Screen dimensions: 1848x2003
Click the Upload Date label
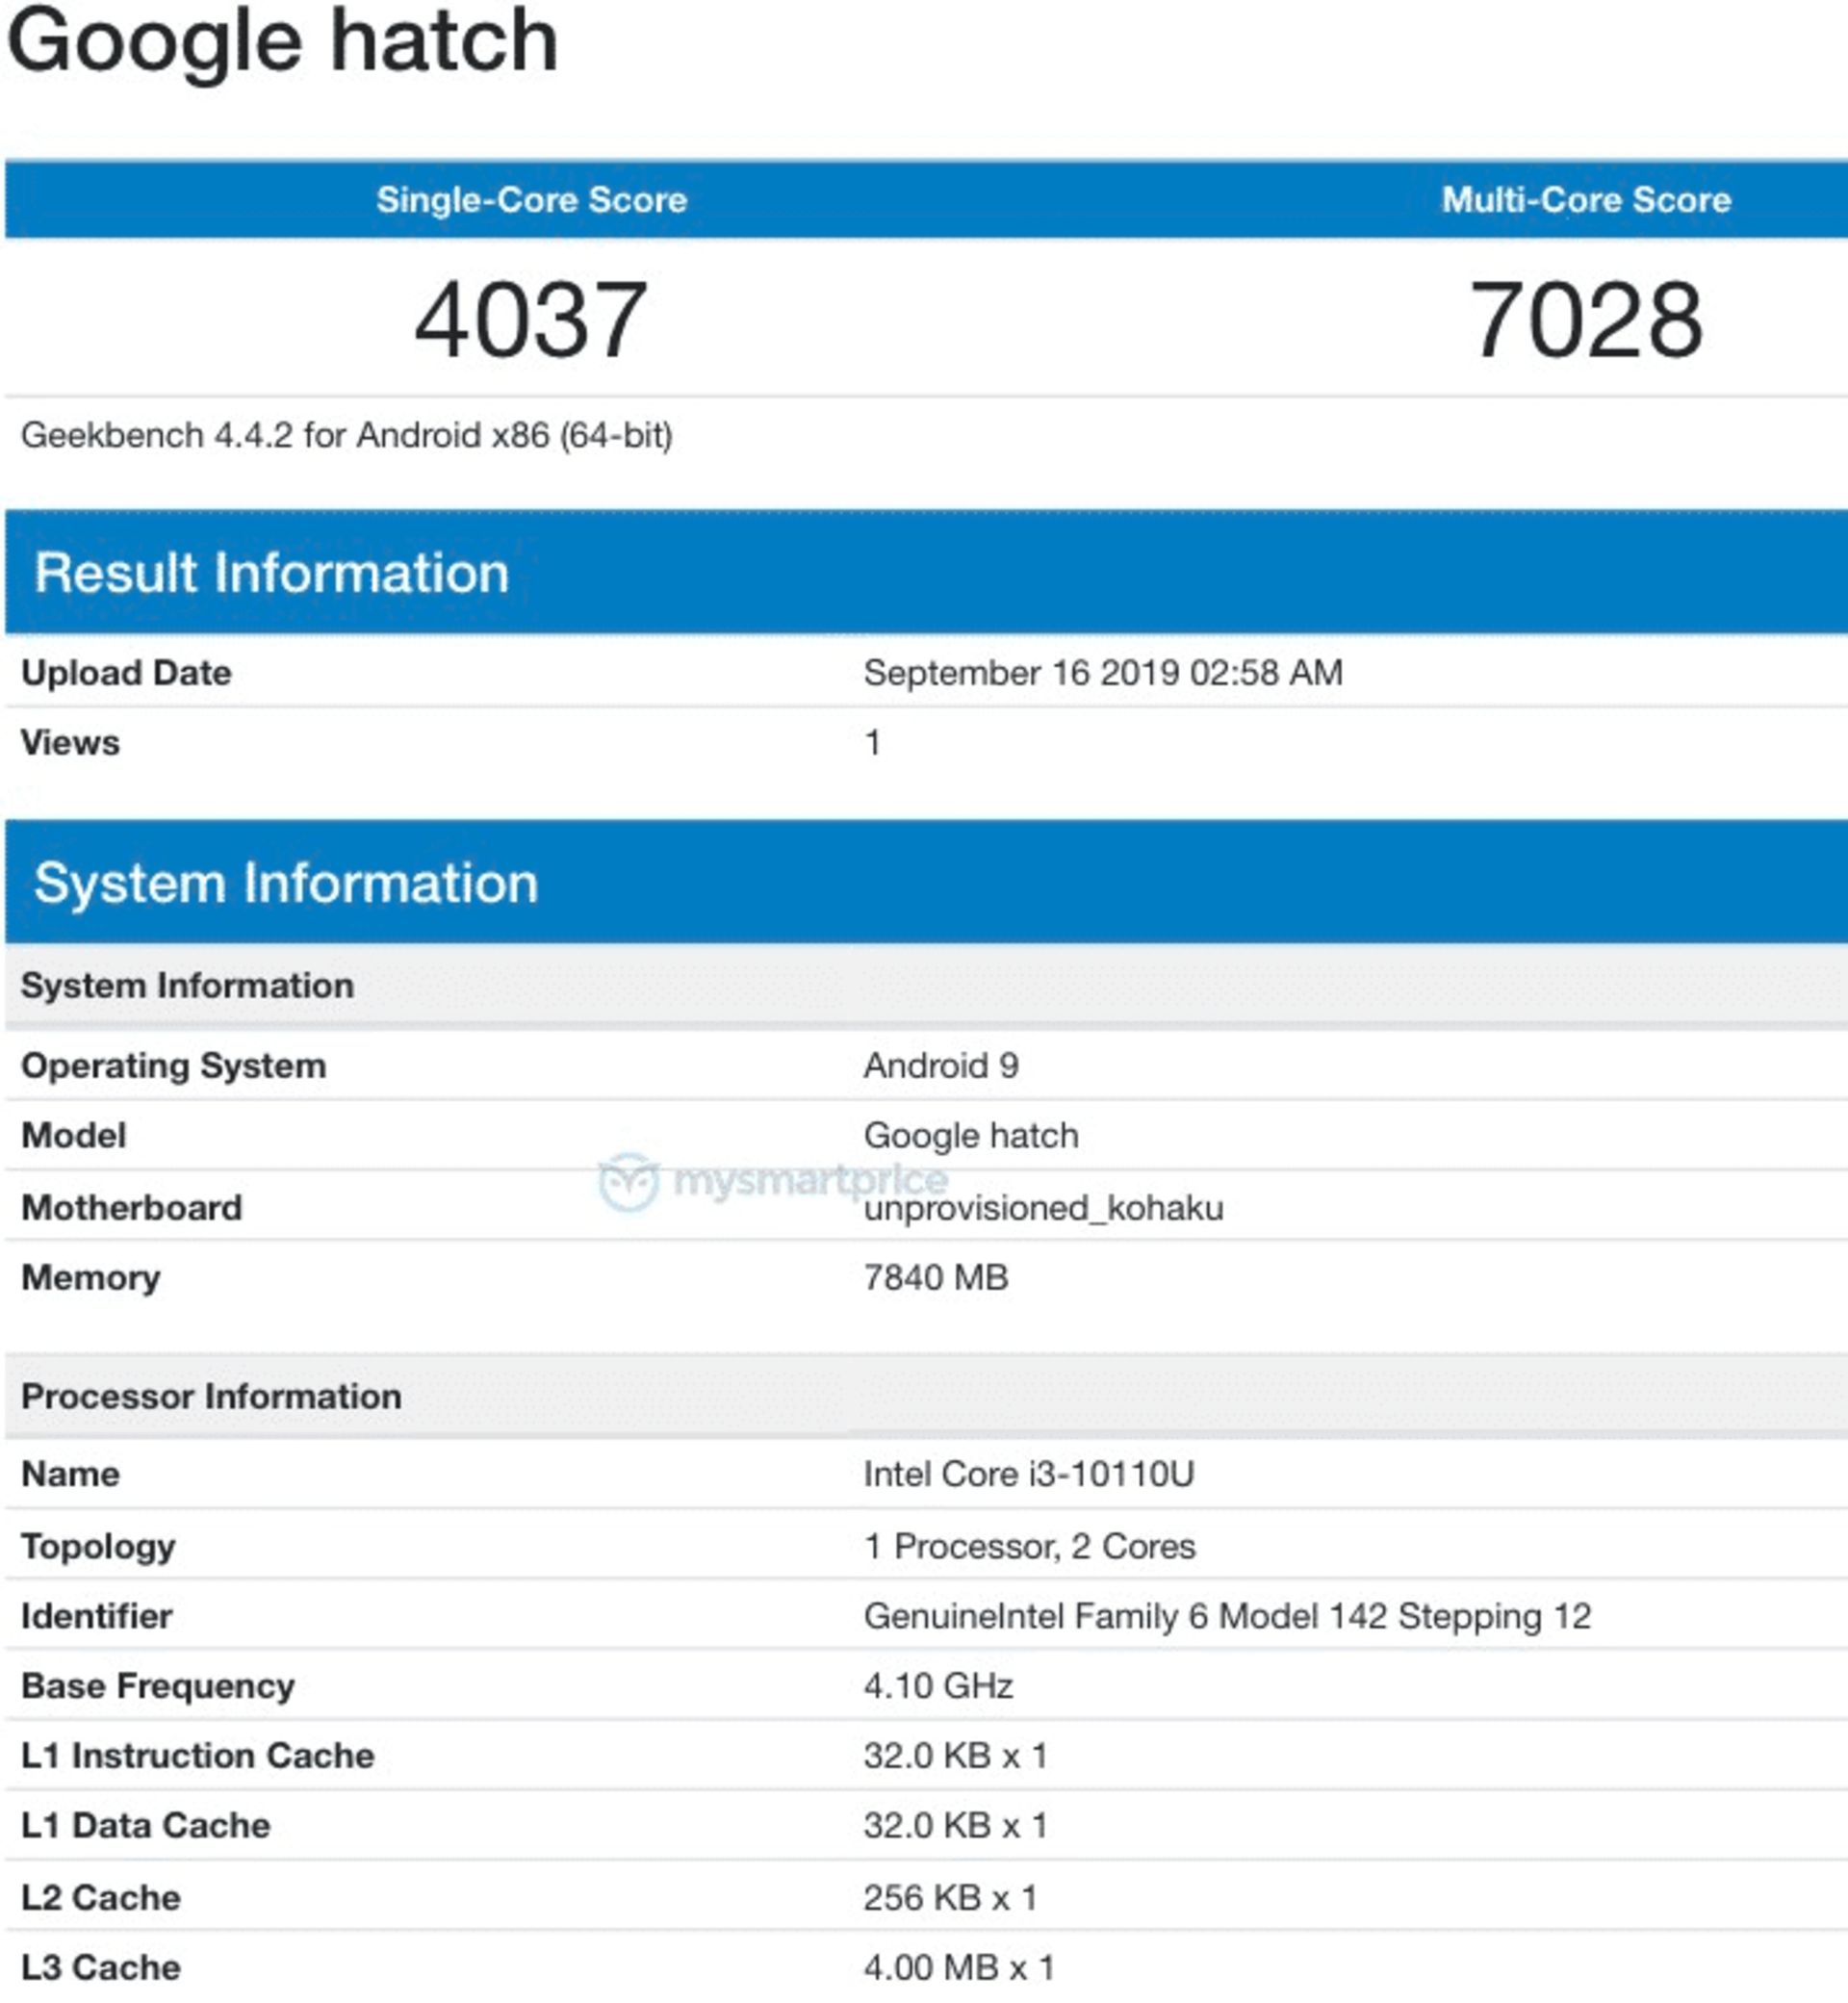(126, 673)
